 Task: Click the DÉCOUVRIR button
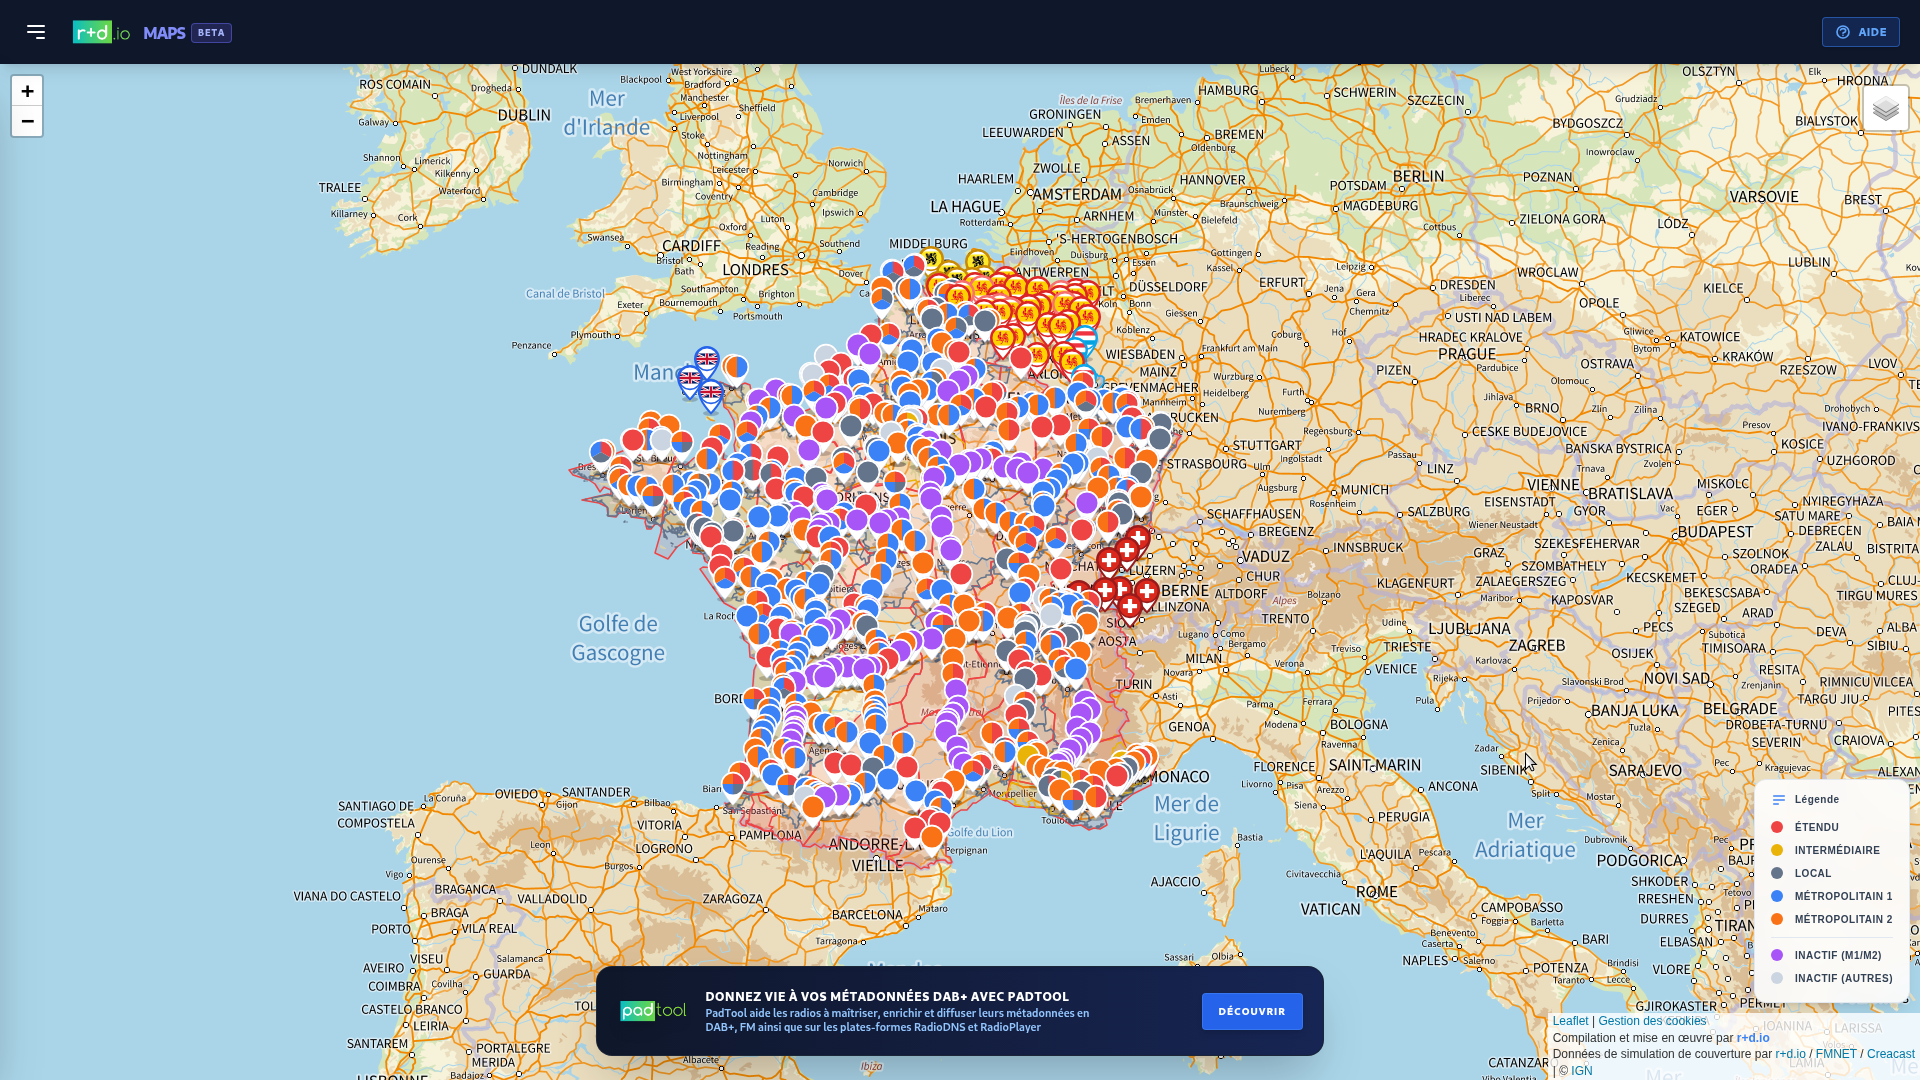(x=1252, y=1011)
